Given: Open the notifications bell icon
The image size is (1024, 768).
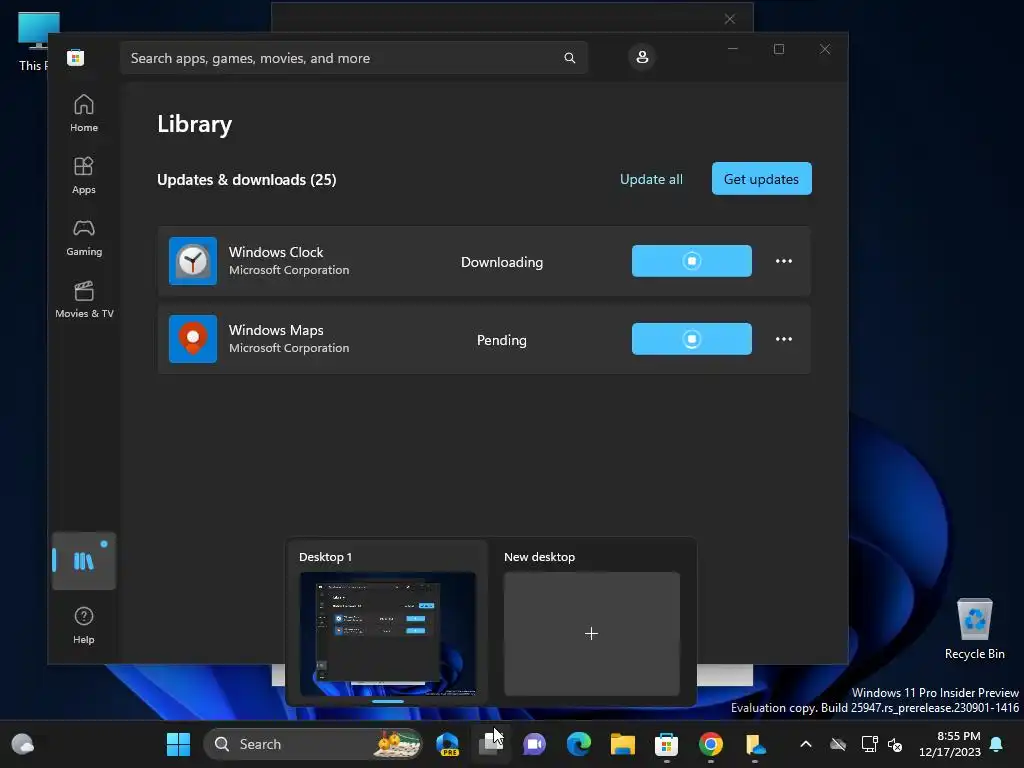Looking at the screenshot, I should point(997,744).
